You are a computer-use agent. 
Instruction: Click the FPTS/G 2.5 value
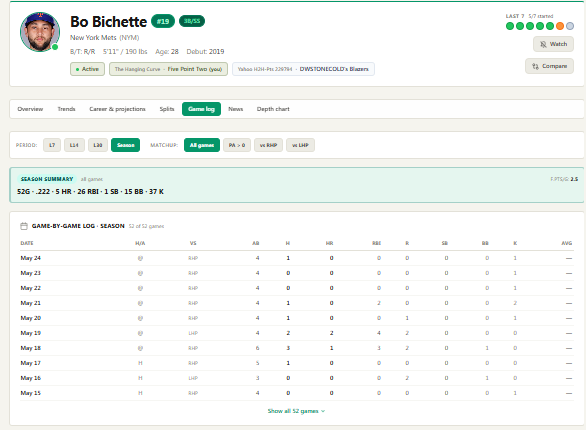pyautogui.click(x=564, y=179)
